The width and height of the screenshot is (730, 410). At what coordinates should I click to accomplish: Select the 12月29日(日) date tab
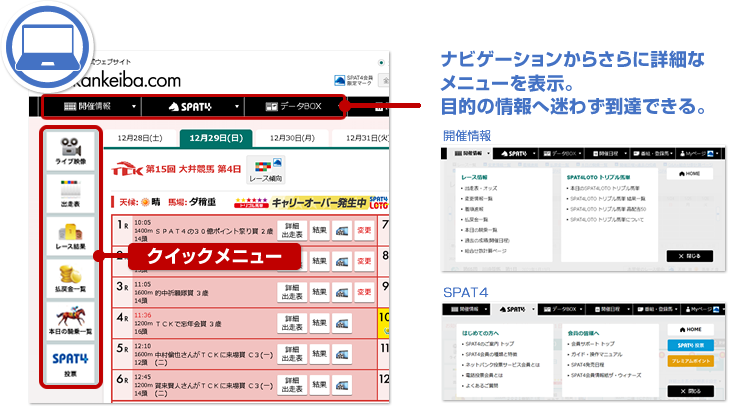216,138
